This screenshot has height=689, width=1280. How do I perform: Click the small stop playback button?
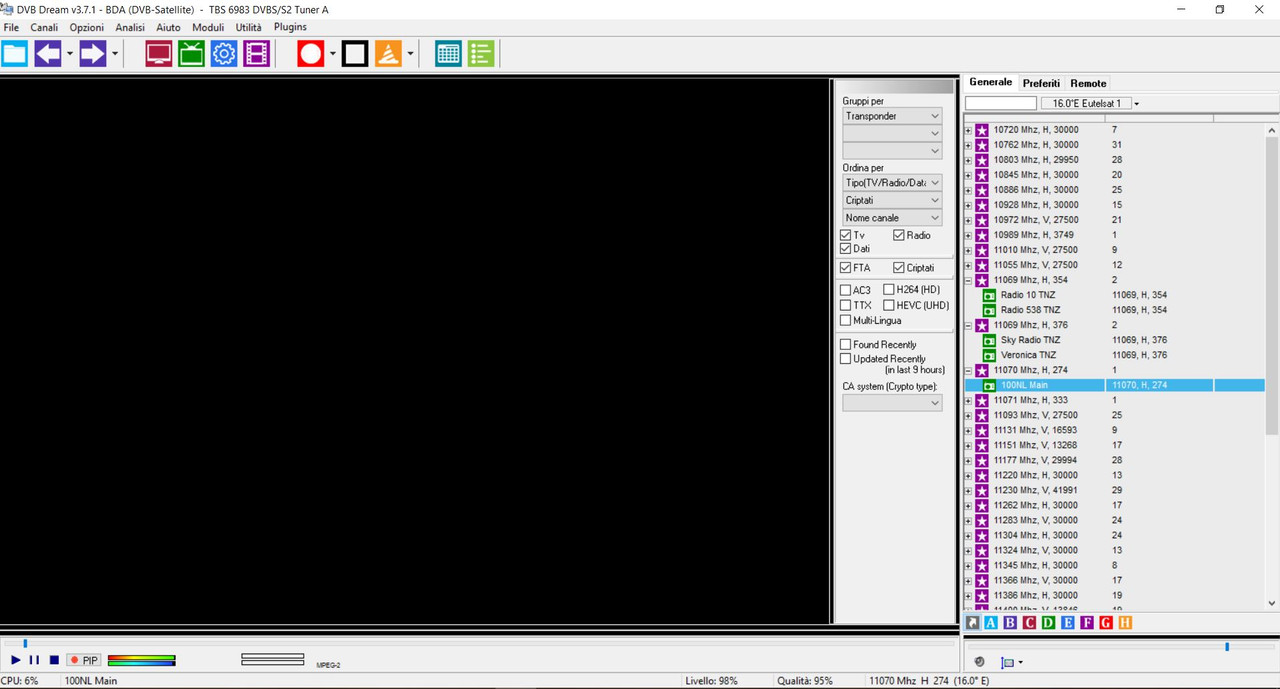click(x=54, y=660)
